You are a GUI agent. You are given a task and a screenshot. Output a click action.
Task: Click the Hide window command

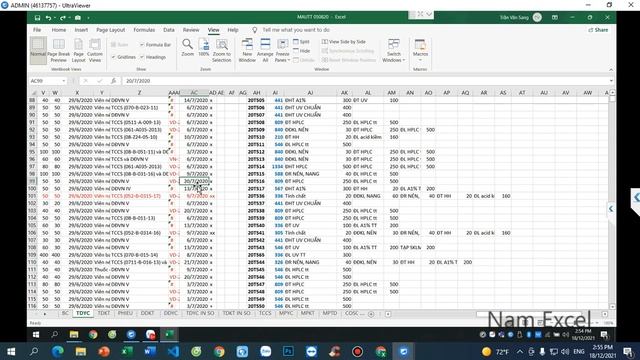pos(302,51)
